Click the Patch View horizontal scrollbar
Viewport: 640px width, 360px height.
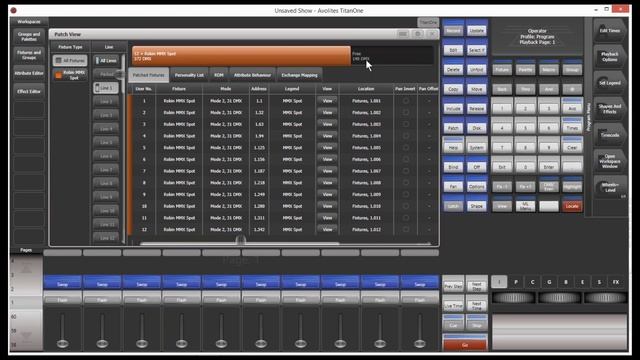pos(240,244)
